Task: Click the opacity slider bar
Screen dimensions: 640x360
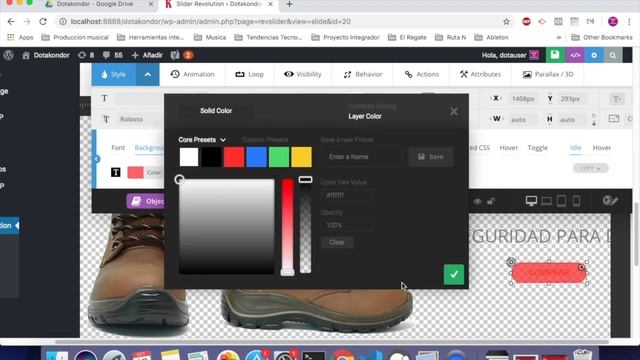Action: pyautogui.click(x=305, y=227)
